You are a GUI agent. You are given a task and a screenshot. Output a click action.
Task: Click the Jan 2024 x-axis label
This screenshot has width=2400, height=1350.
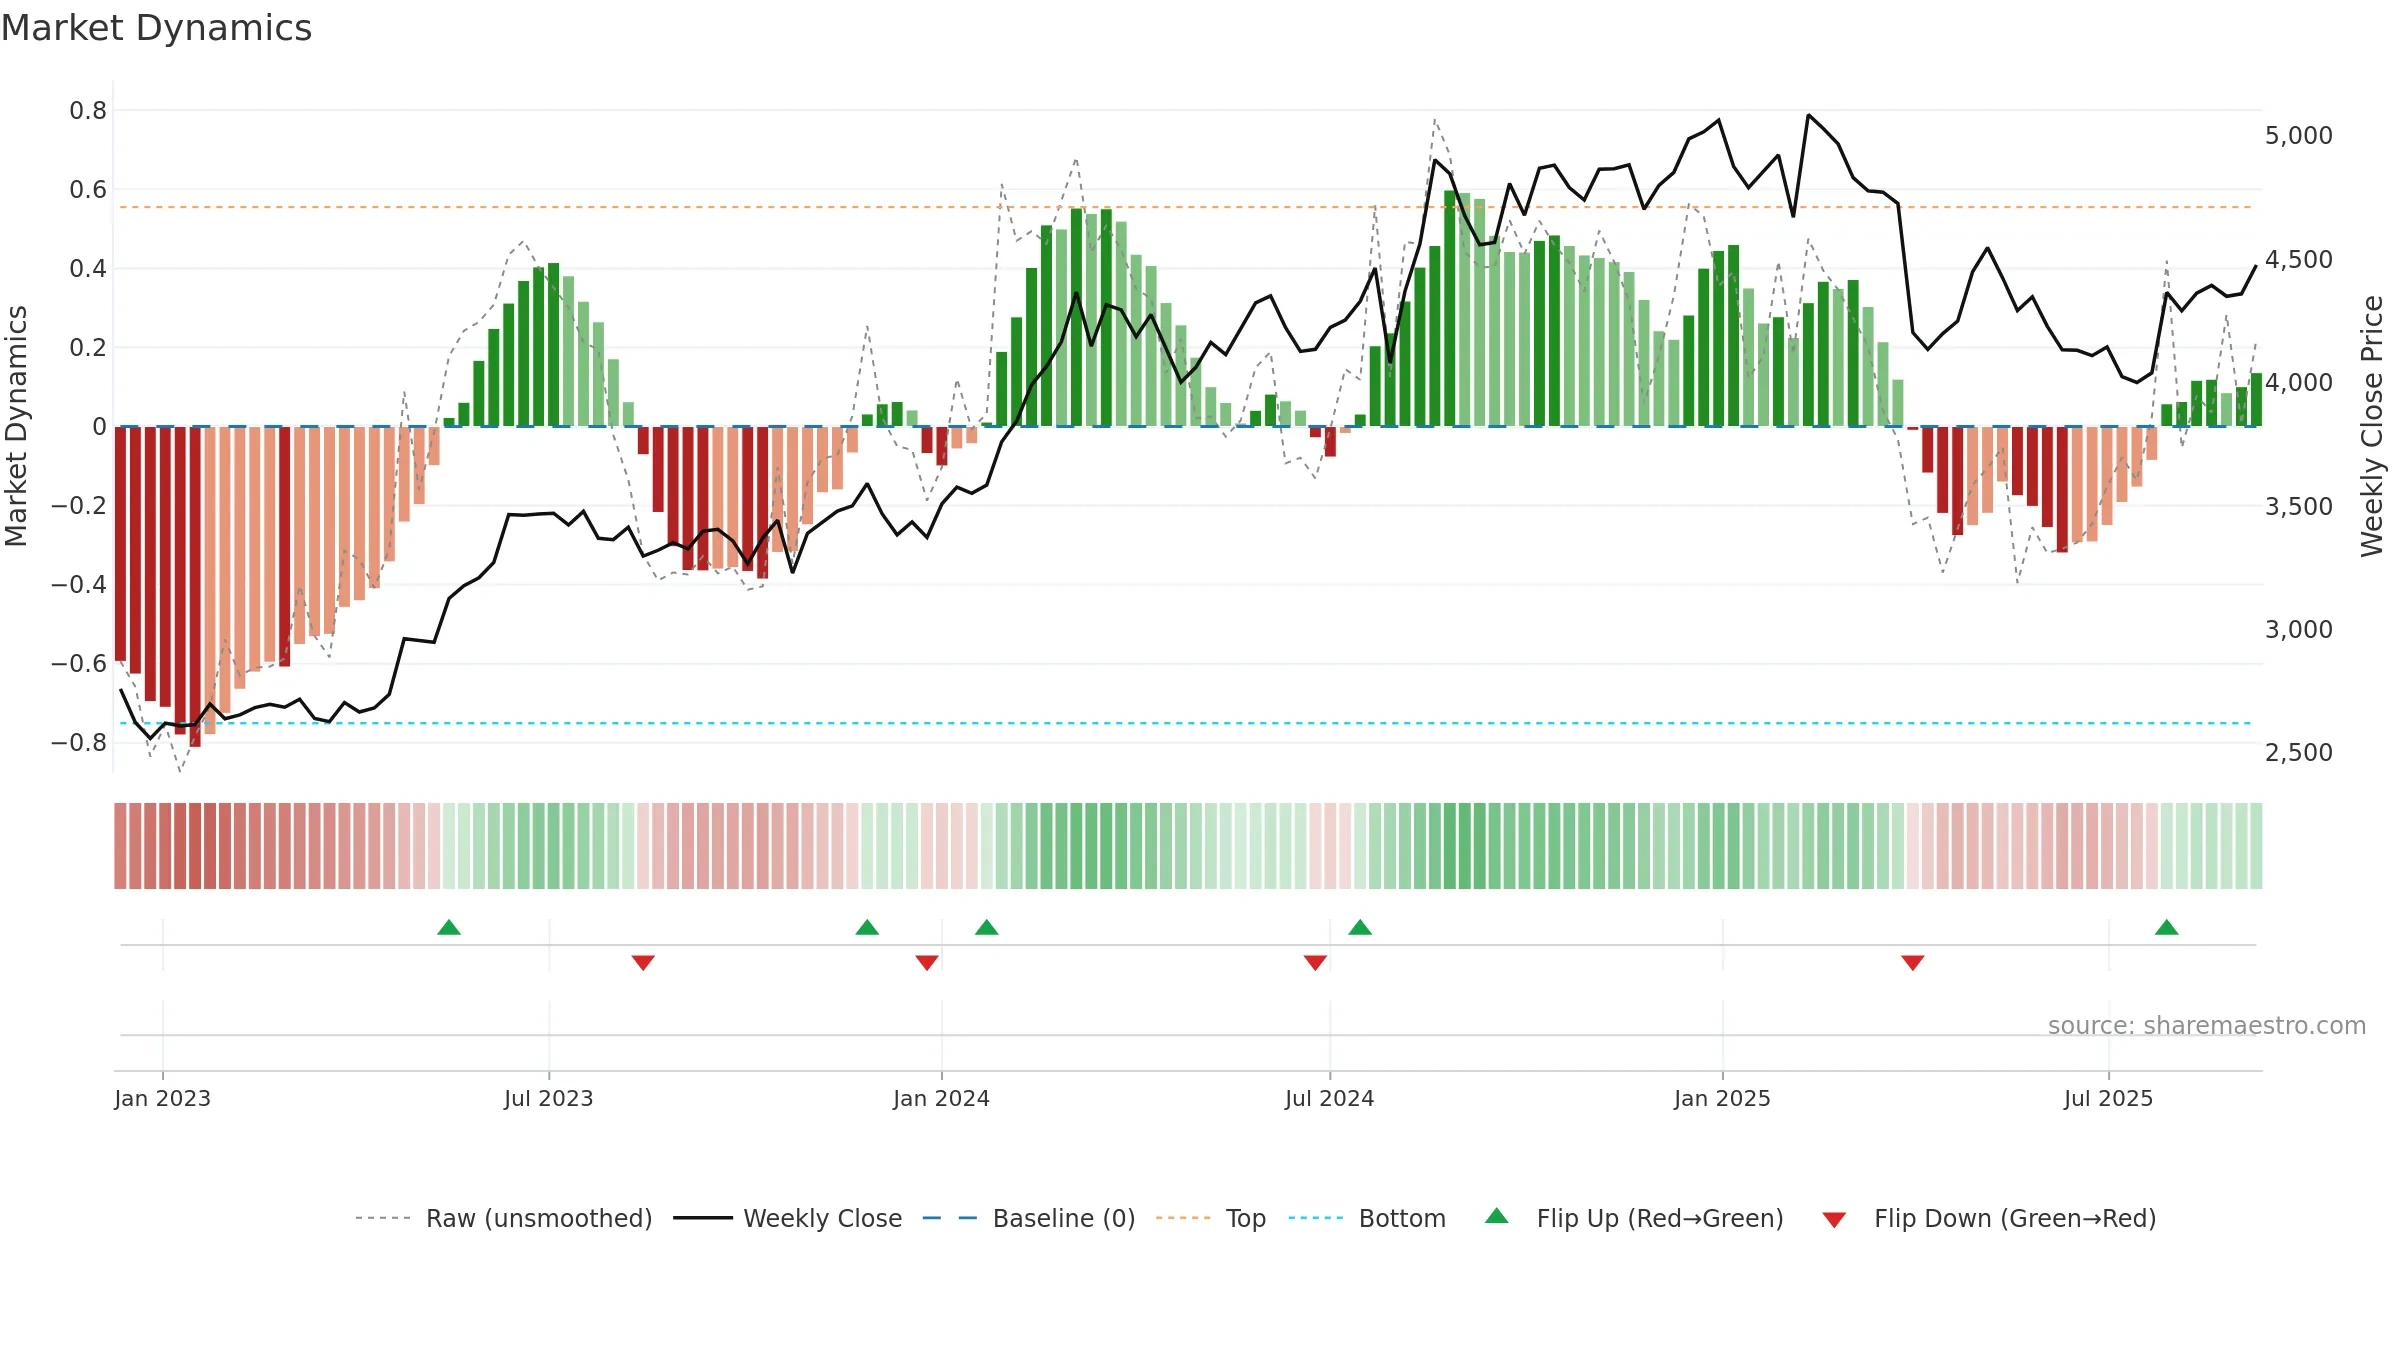pos(942,1098)
